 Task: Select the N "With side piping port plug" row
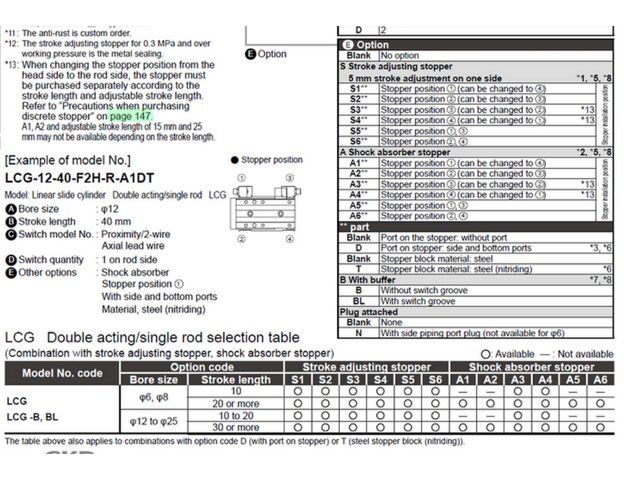coord(476,333)
